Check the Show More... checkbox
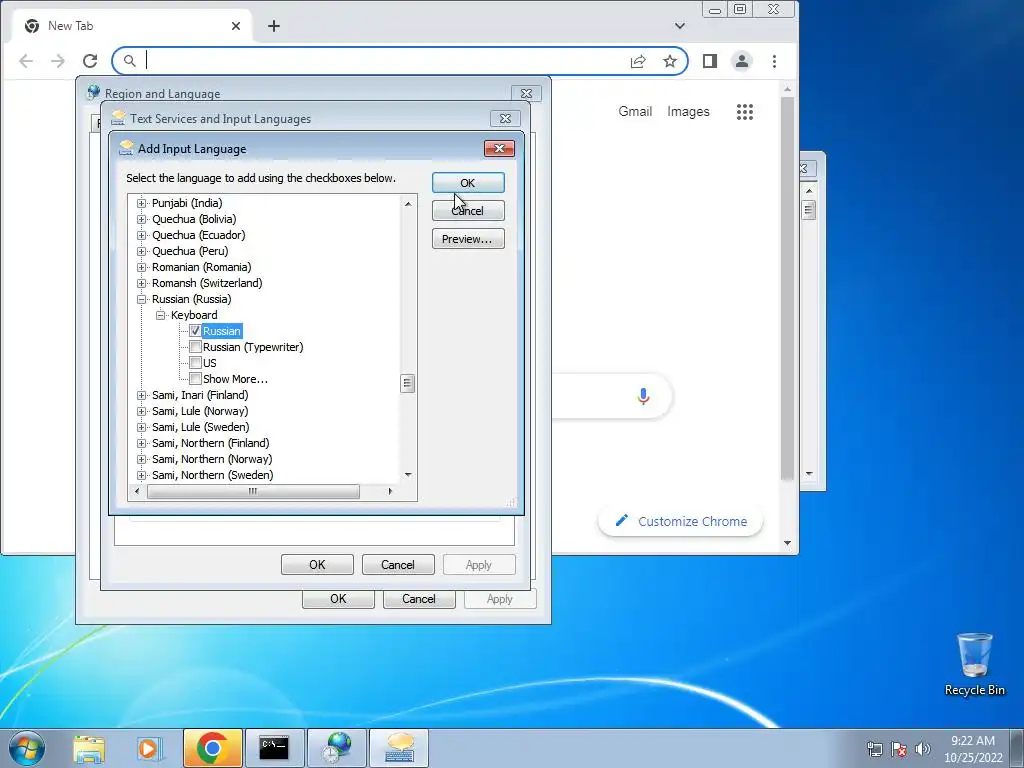Viewport: 1024px width, 768px height. [x=195, y=379]
